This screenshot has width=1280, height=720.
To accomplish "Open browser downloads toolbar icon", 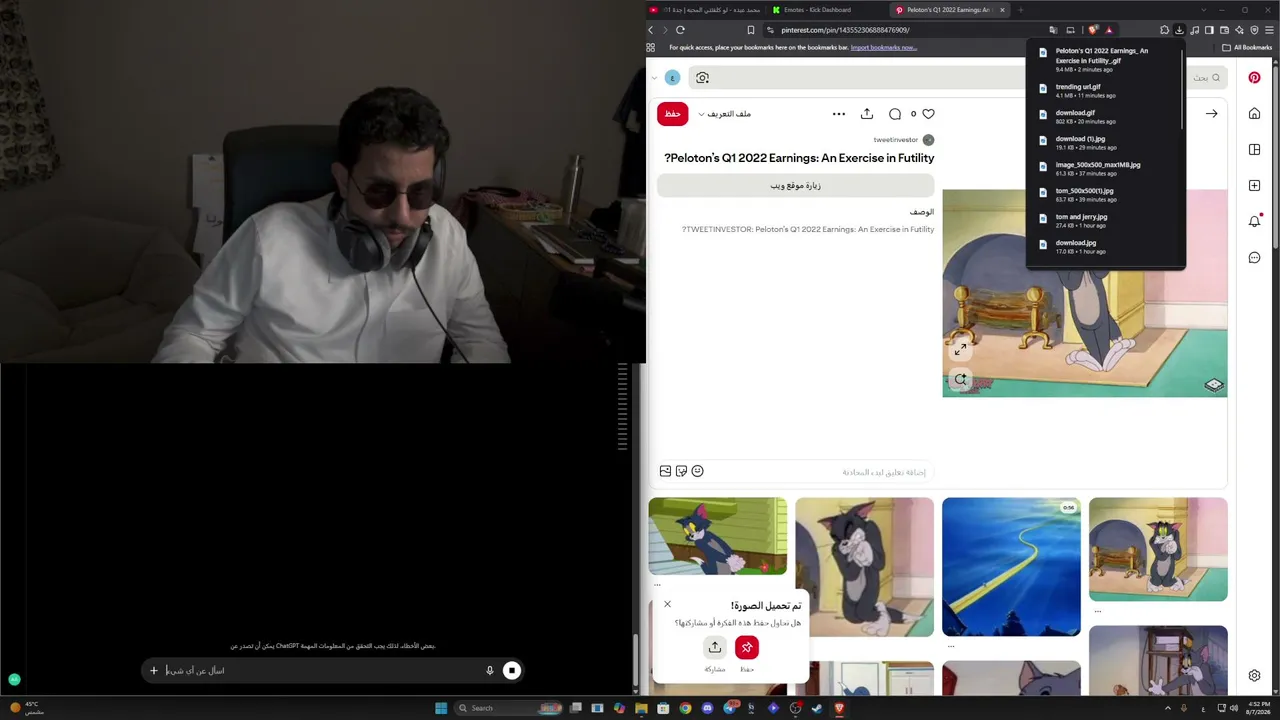I will point(1180,30).
